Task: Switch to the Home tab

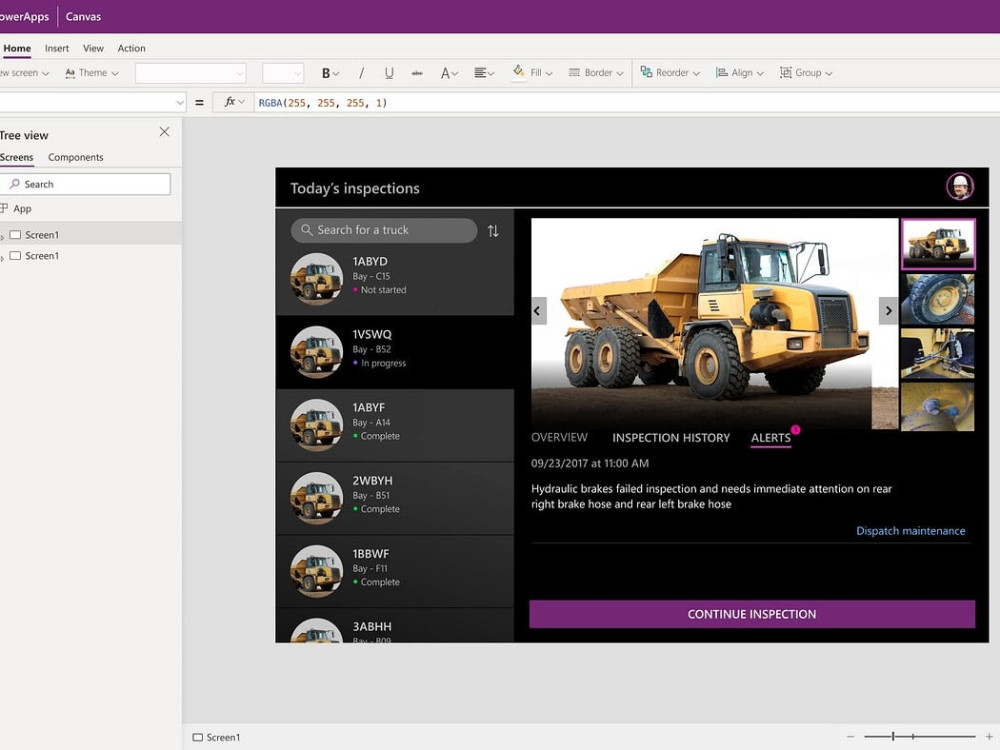Action: pyautogui.click(x=17, y=48)
